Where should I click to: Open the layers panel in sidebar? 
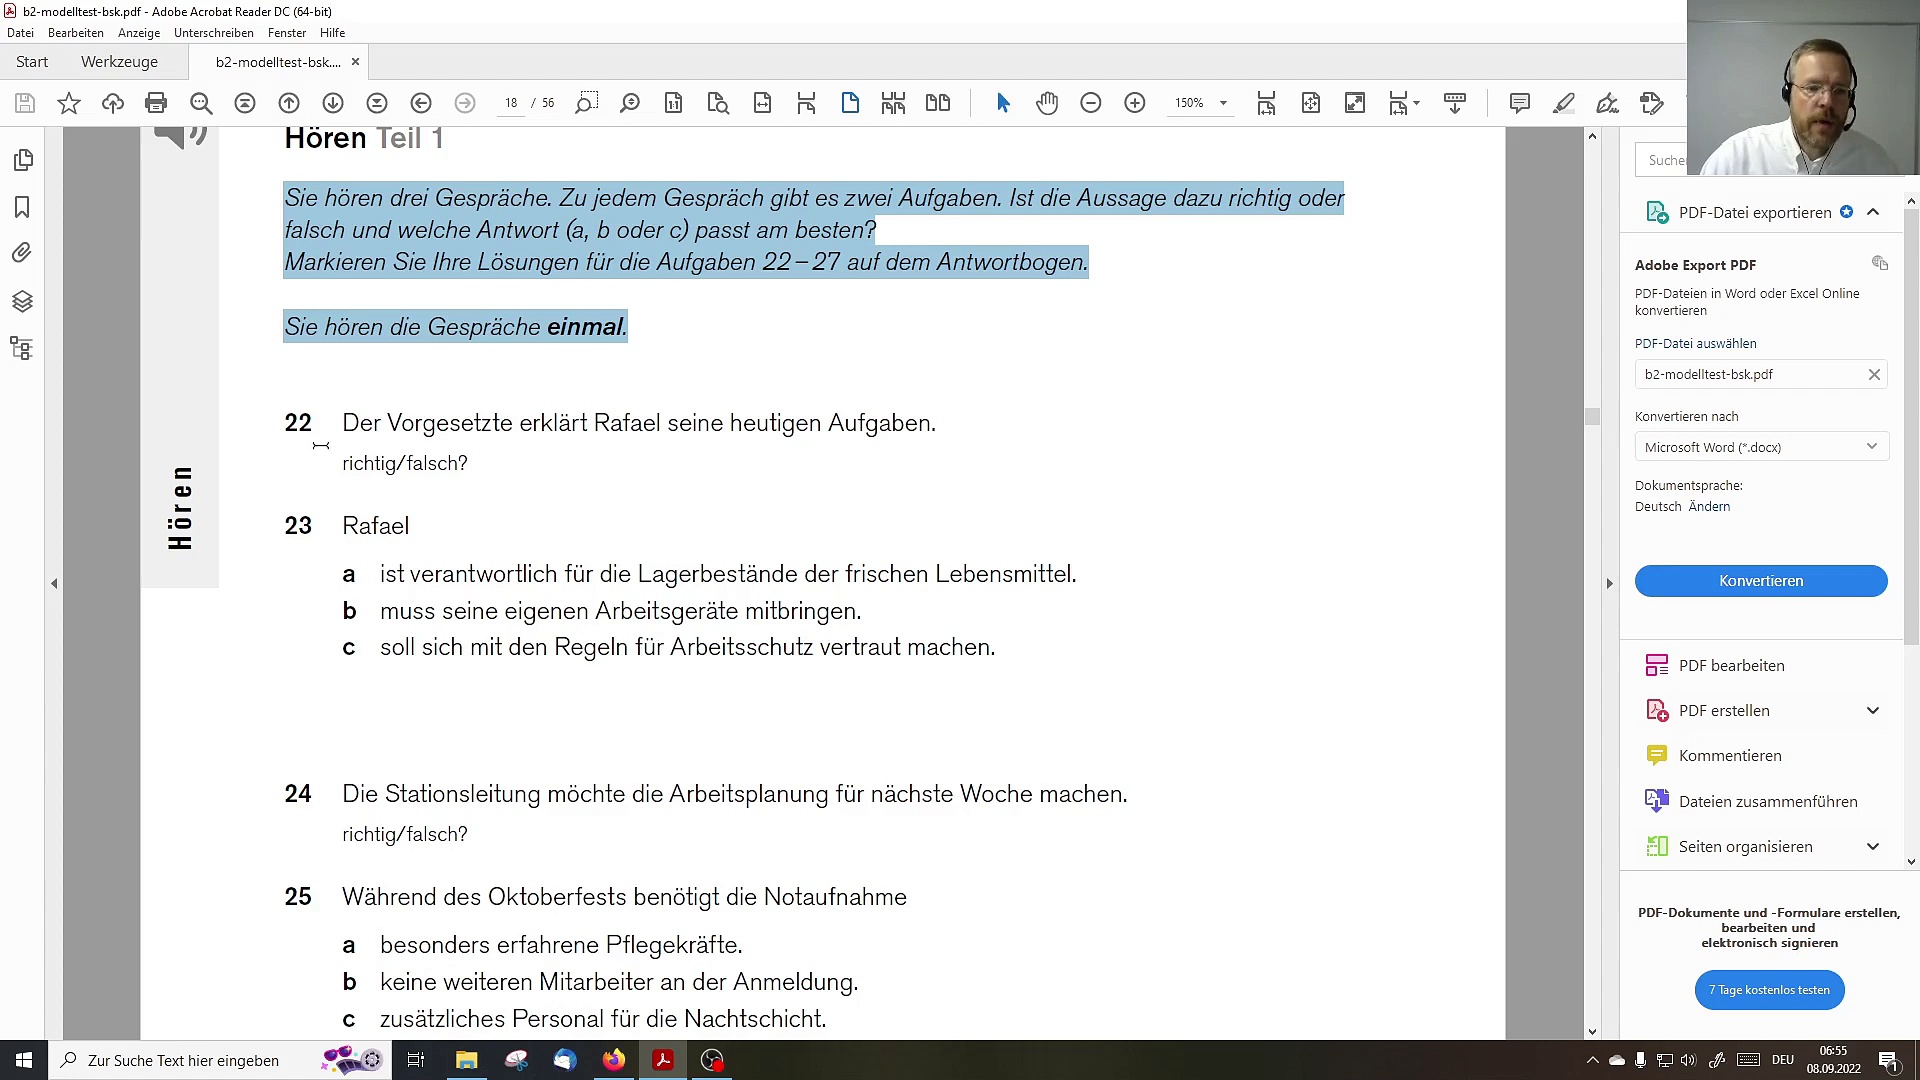click(22, 301)
